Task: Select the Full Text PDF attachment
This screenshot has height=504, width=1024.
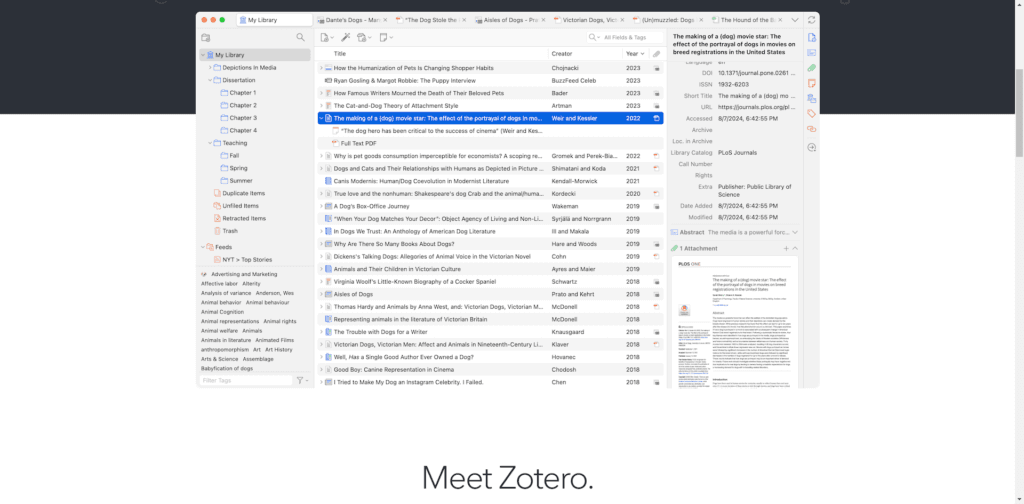Action: 359,144
